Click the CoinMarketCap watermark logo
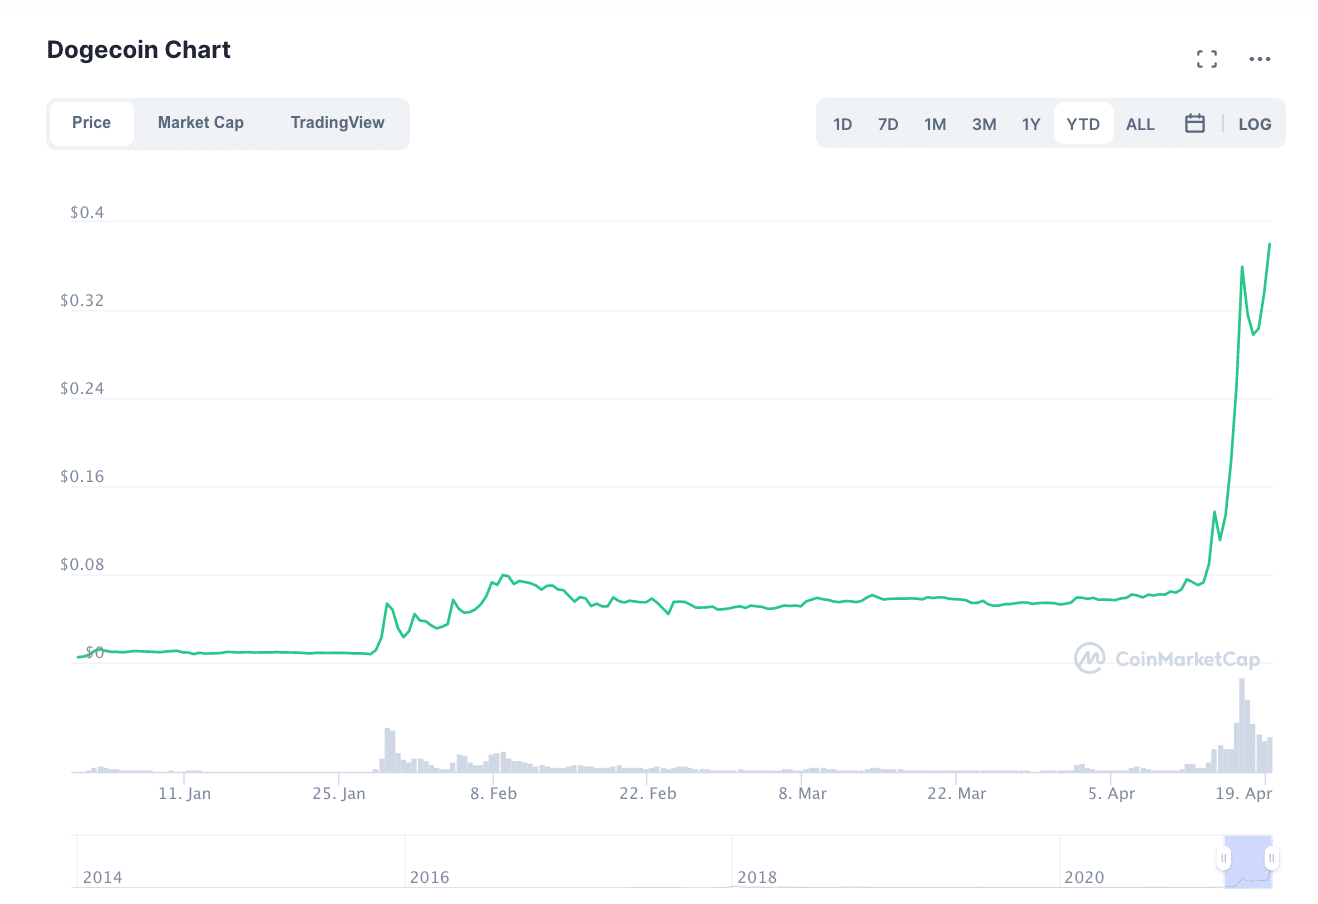The image size is (1318, 904). (1167, 658)
